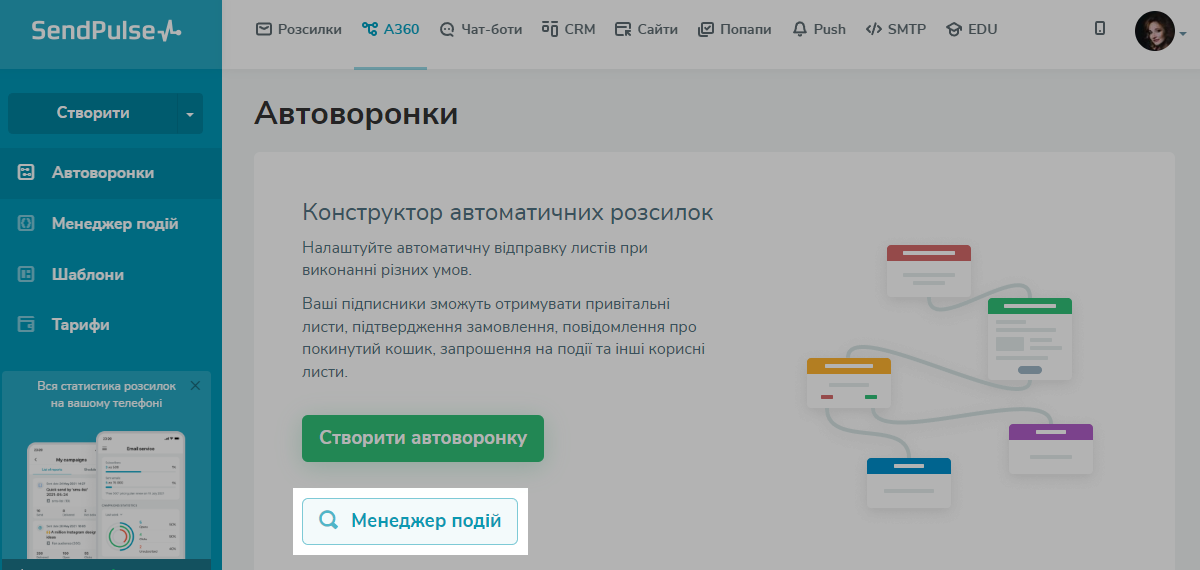This screenshot has height=570, width=1200.
Task: Click the Автоворонки page title
Action: click(x=356, y=113)
